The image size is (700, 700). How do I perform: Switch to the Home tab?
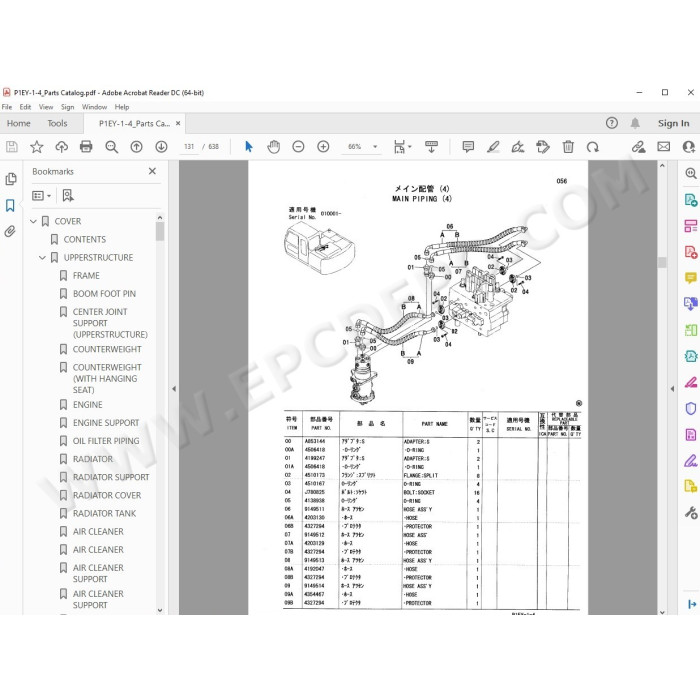18,123
